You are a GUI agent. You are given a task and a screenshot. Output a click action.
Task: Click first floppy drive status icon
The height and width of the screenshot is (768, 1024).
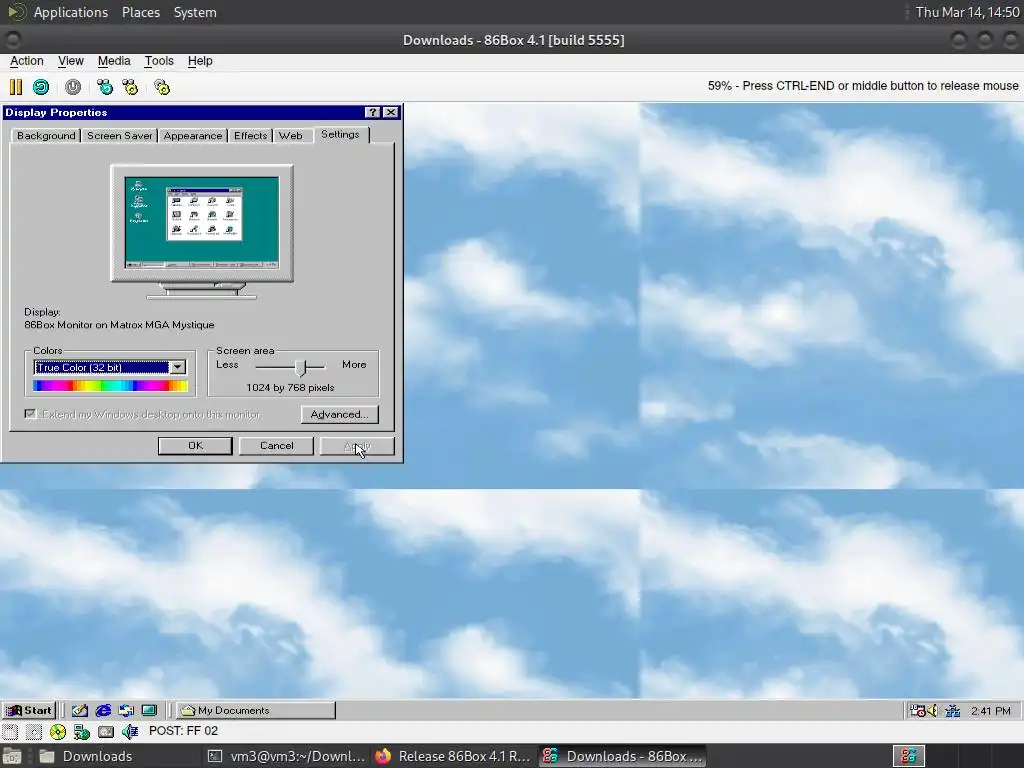coord(10,731)
